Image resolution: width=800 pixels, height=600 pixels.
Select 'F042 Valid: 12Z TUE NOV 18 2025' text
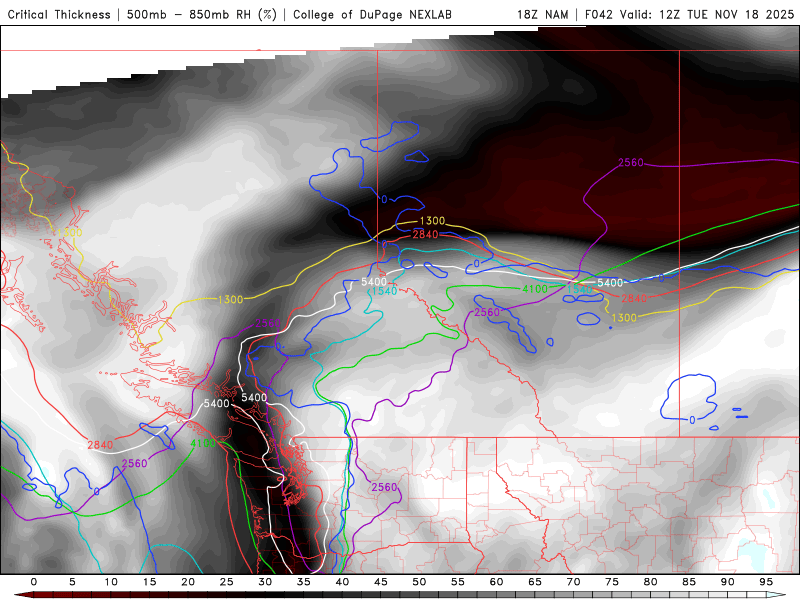tap(690, 14)
